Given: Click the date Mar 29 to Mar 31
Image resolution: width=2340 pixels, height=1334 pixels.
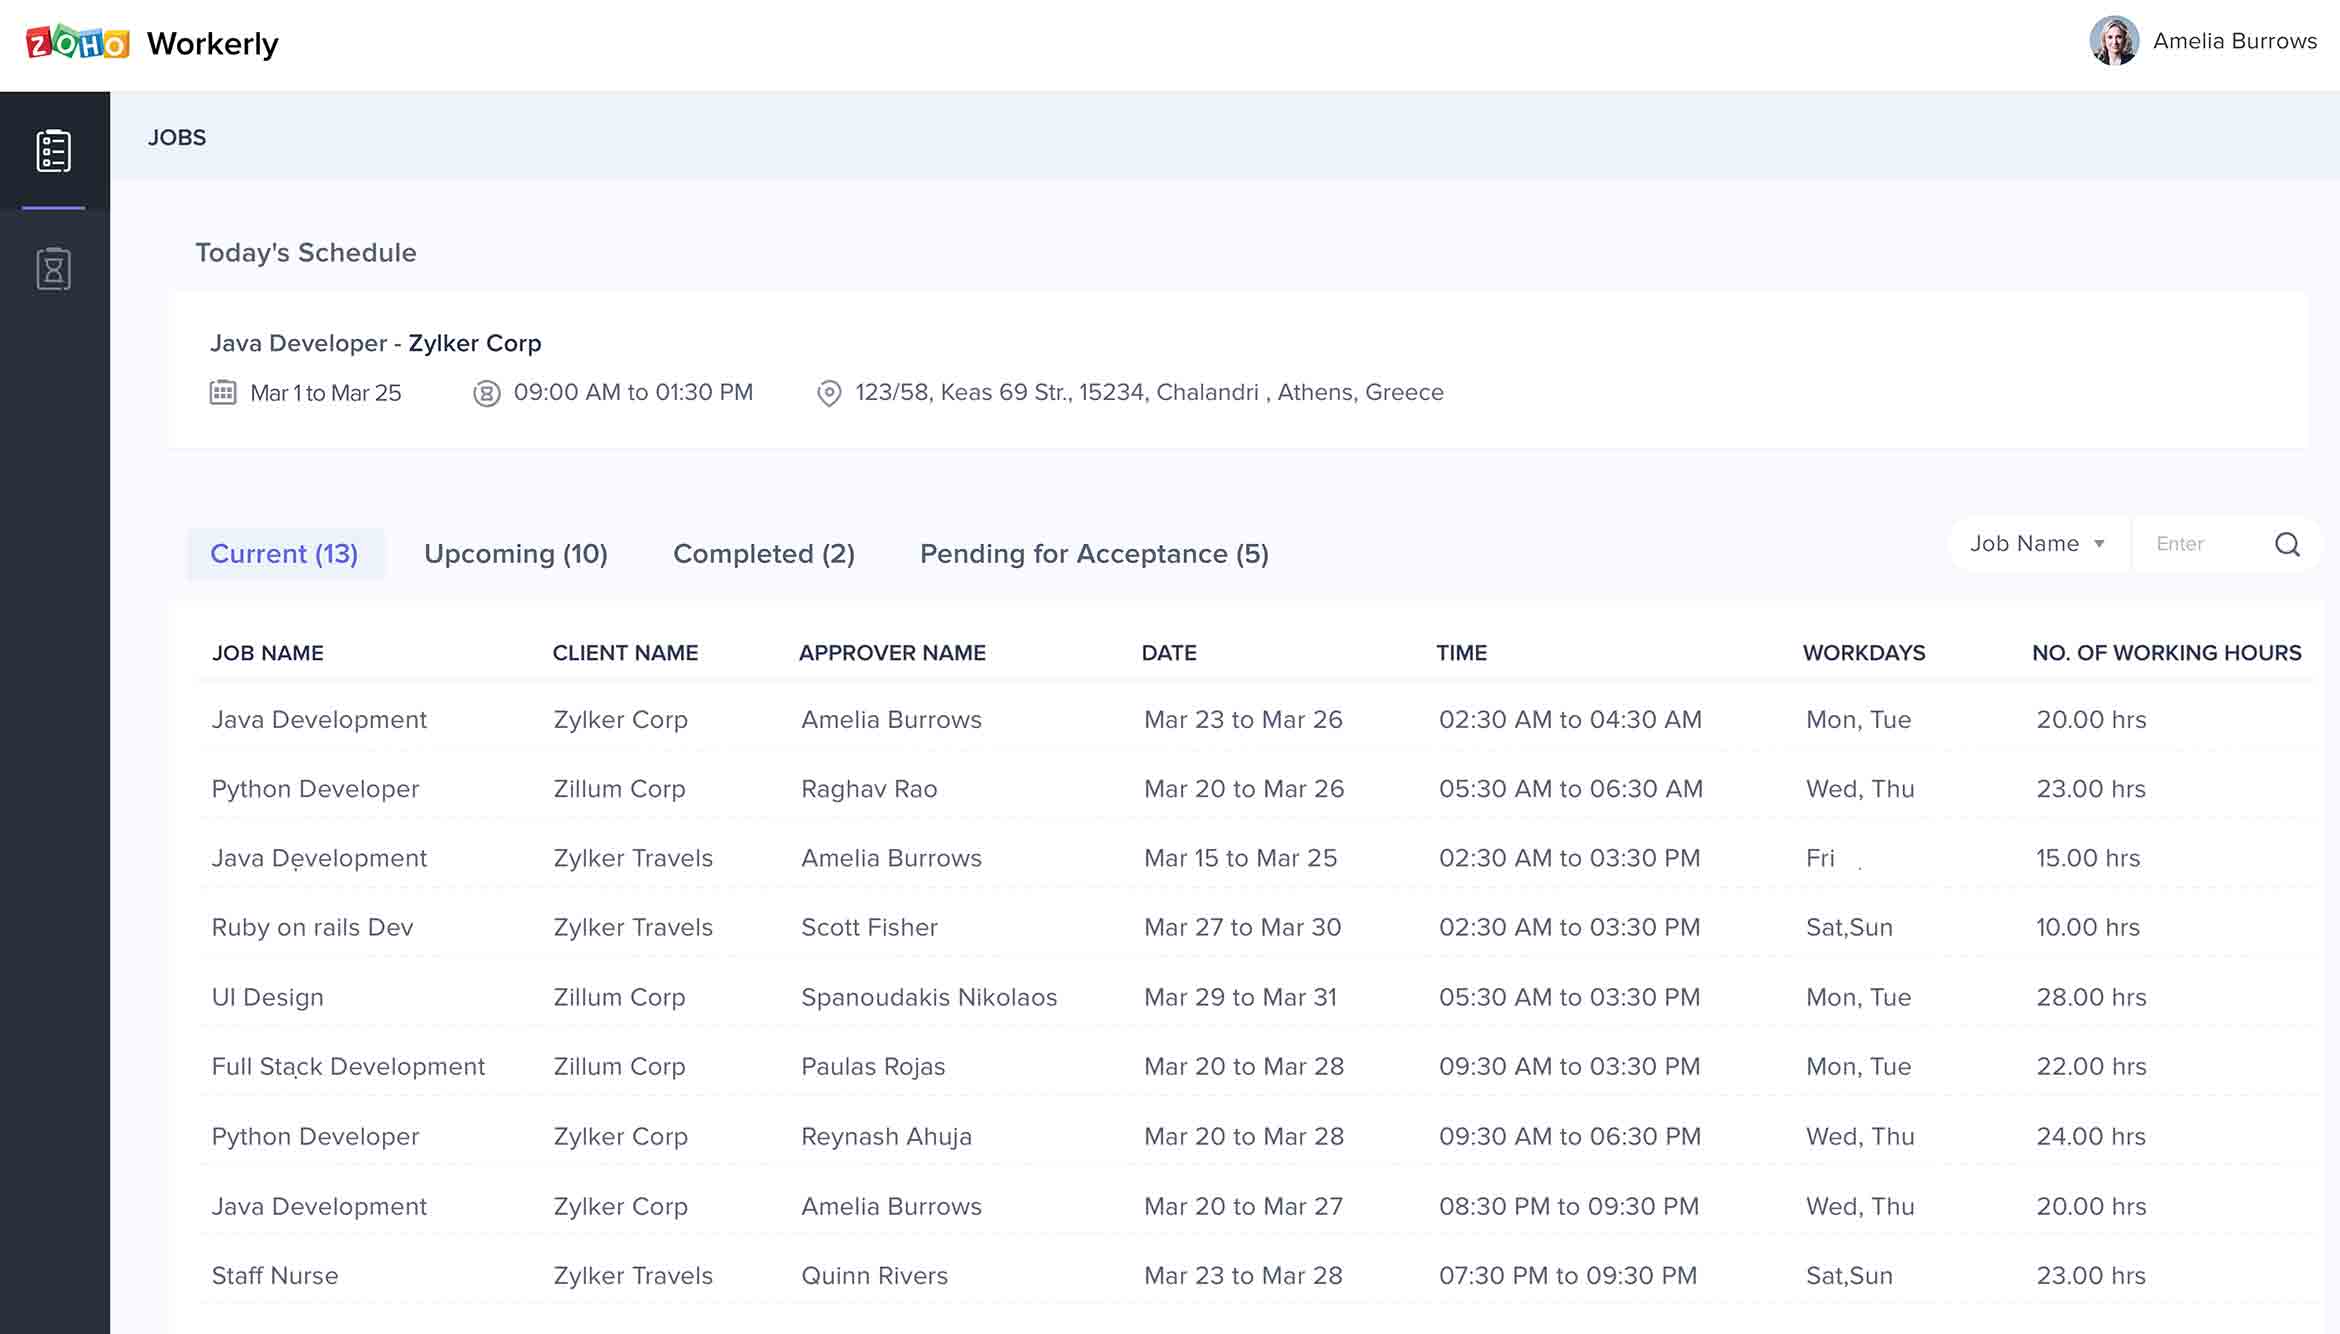Looking at the screenshot, I should point(1240,997).
